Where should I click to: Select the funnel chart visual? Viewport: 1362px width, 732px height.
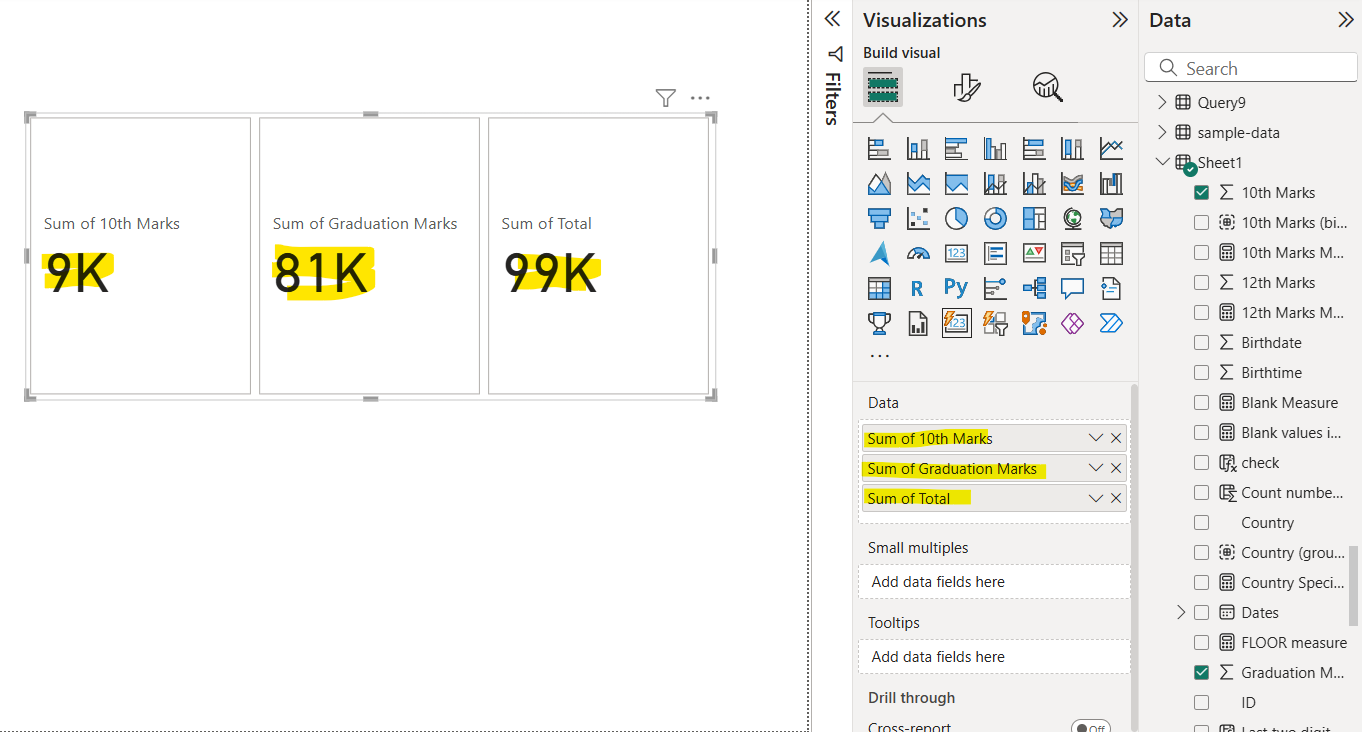[x=879, y=218]
